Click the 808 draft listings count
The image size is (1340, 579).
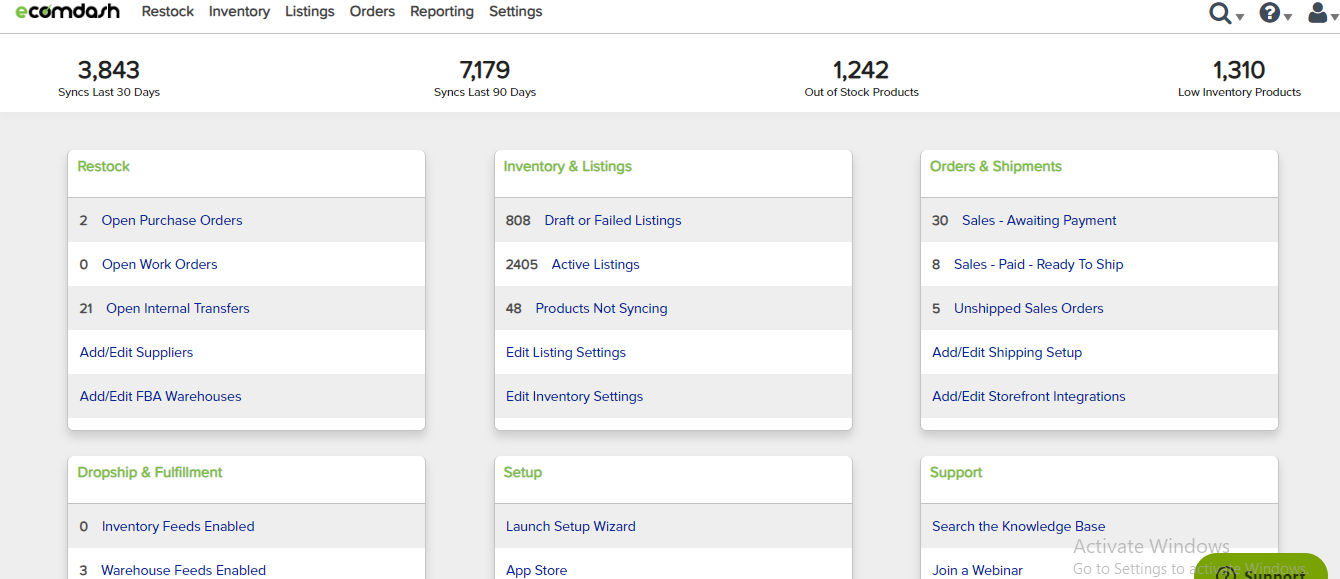click(518, 220)
